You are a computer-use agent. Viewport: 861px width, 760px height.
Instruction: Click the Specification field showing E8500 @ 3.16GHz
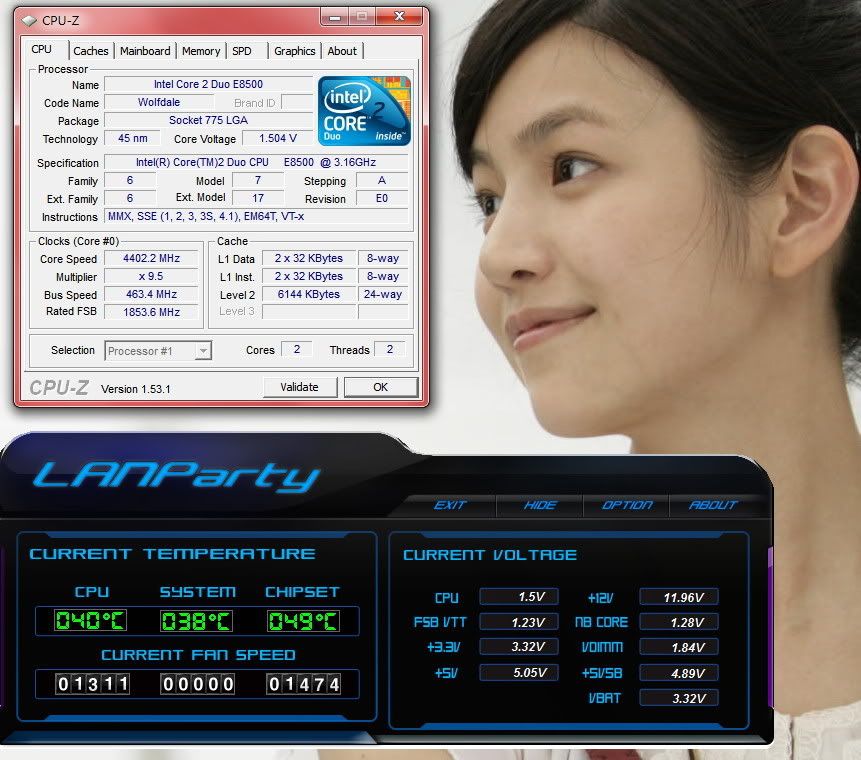(x=256, y=162)
